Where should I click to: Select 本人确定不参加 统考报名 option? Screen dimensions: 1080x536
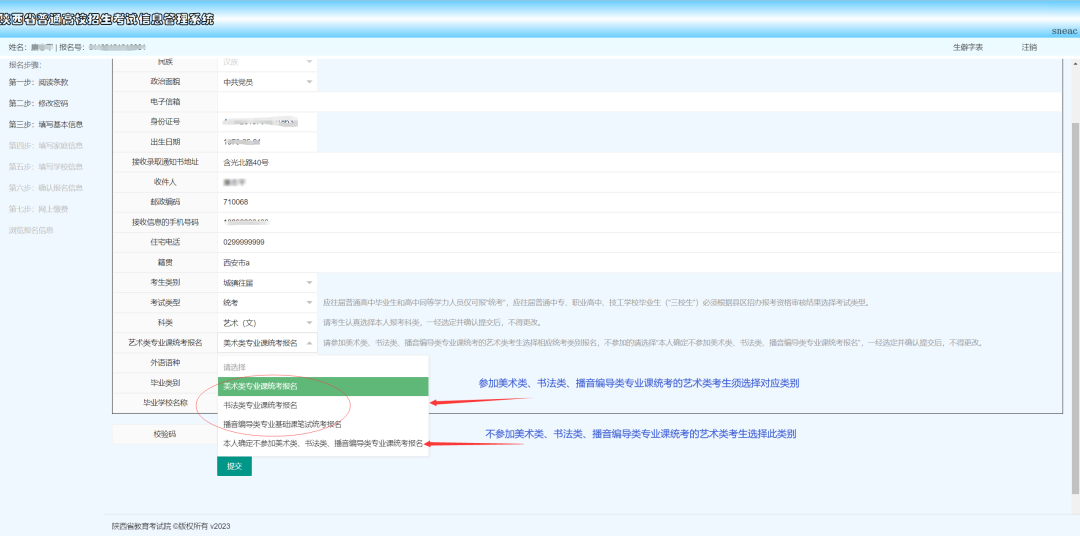323,443
